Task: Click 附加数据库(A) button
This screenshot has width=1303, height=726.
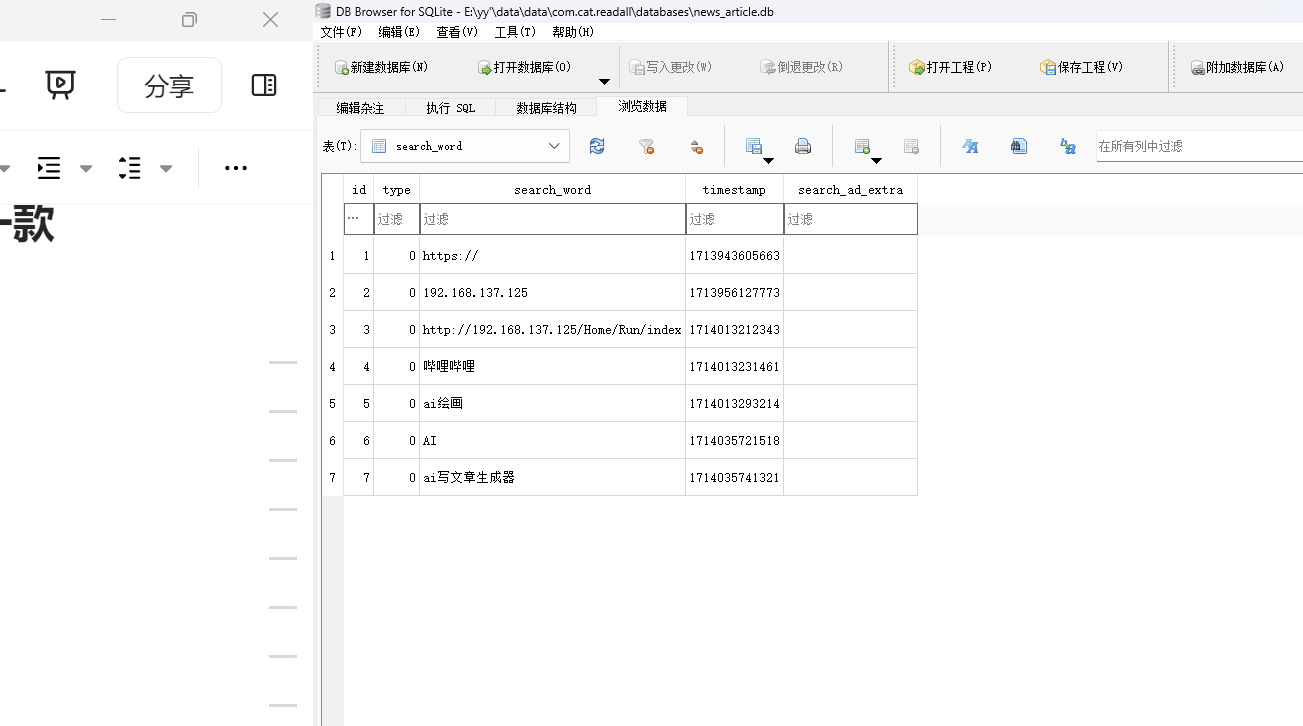Action: click(x=1237, y=67)
